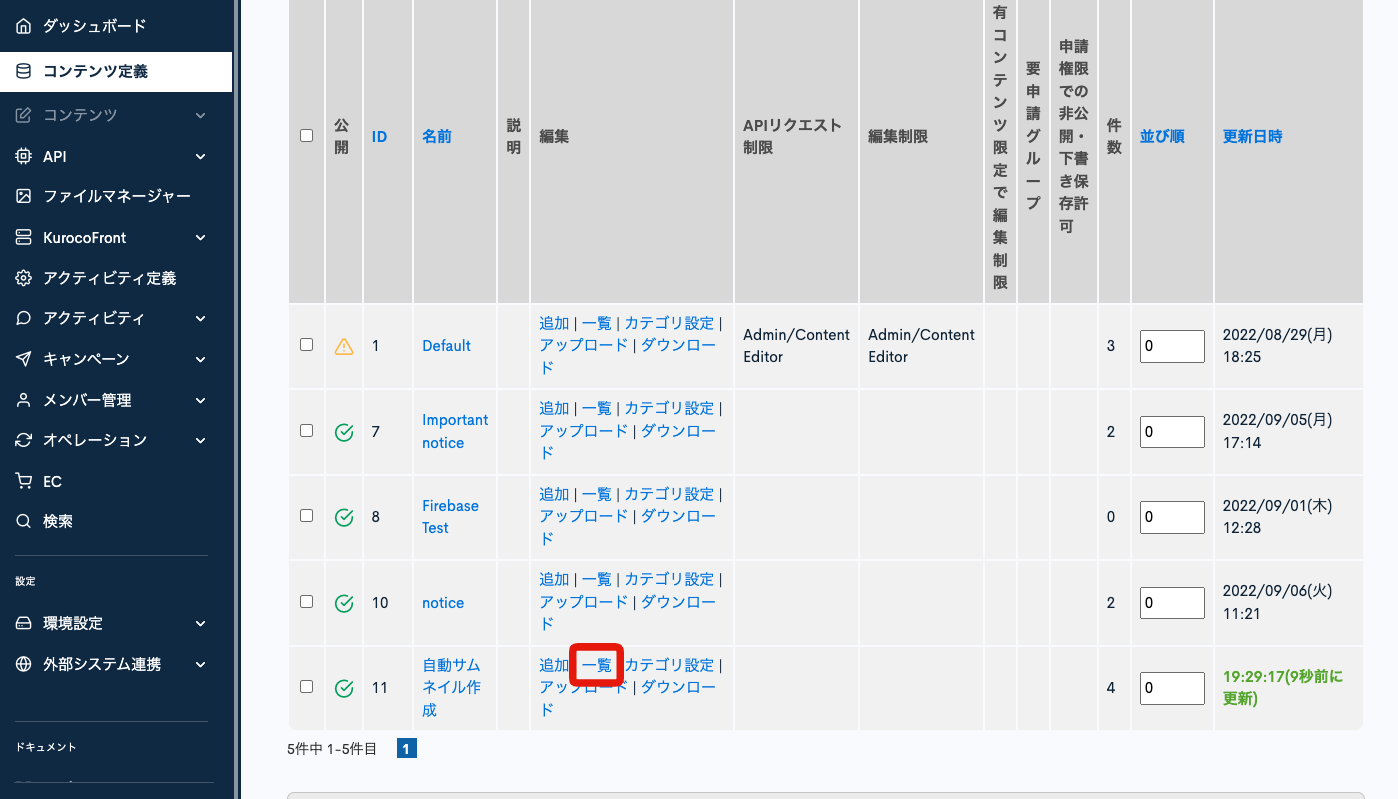
Task: Expand the コンテンツ sidebar submenu chevron
Action: [x=201, y=116]
